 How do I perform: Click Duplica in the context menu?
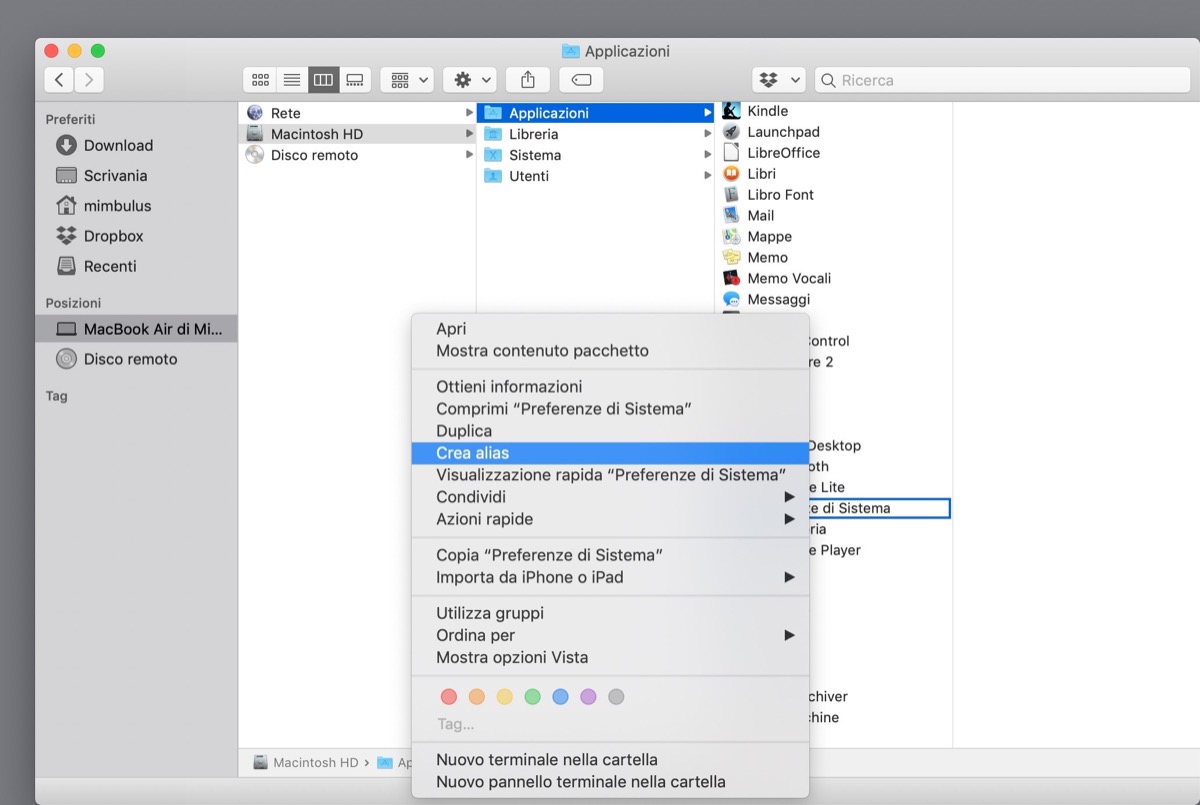tap(464, 431)
